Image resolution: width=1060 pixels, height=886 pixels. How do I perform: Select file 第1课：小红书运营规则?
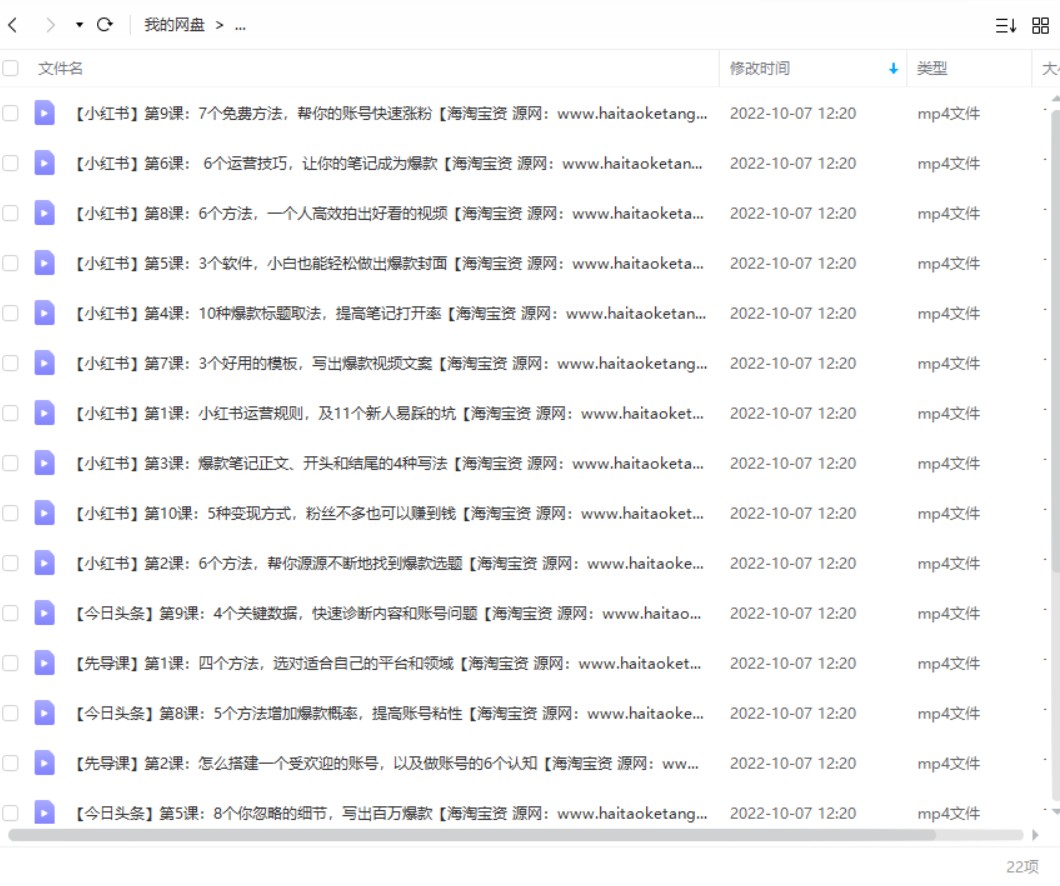click(389, 413)
